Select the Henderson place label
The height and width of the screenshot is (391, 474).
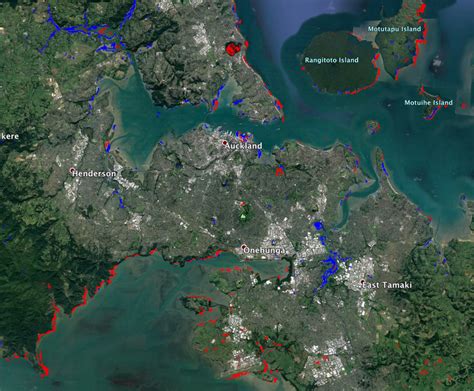click(x=94, y=174)
